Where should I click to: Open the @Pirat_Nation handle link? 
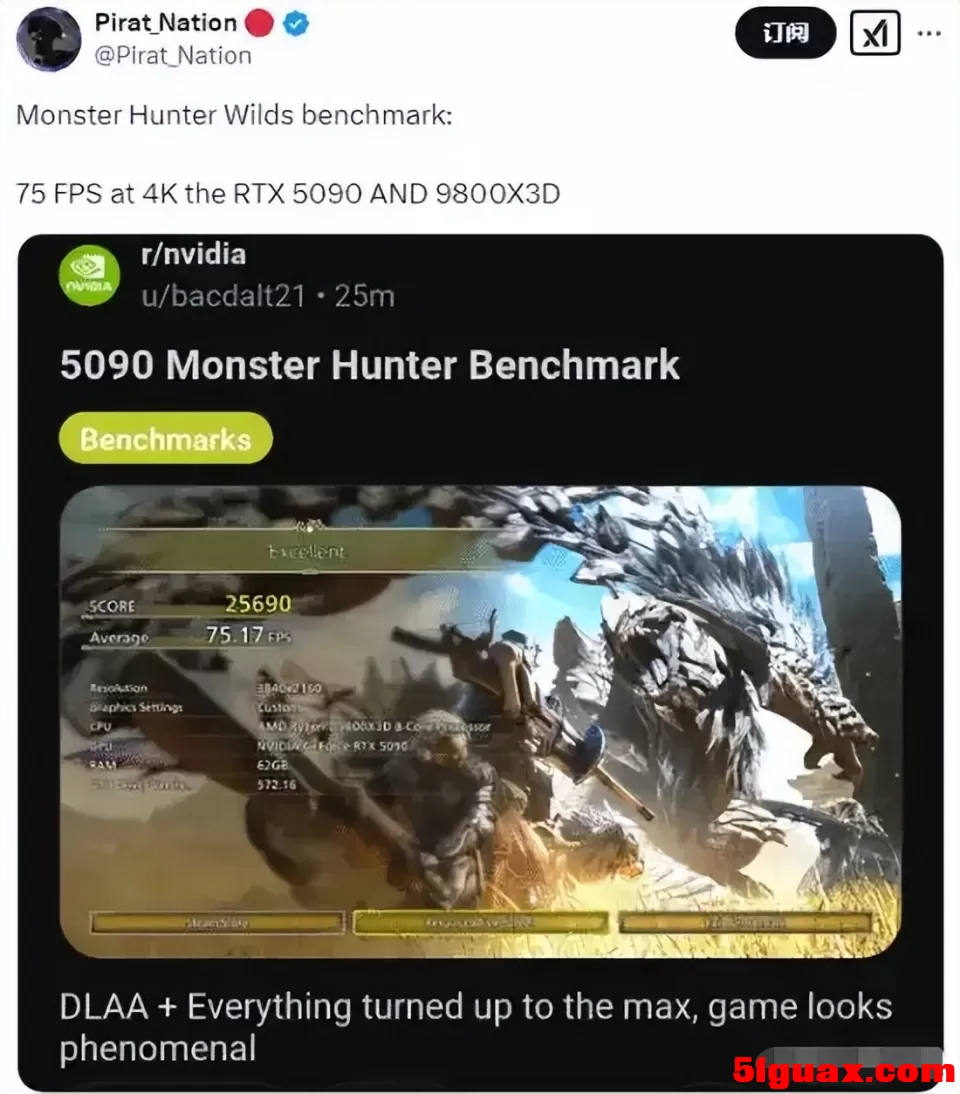pyautogui.click(x=172, y=55)
